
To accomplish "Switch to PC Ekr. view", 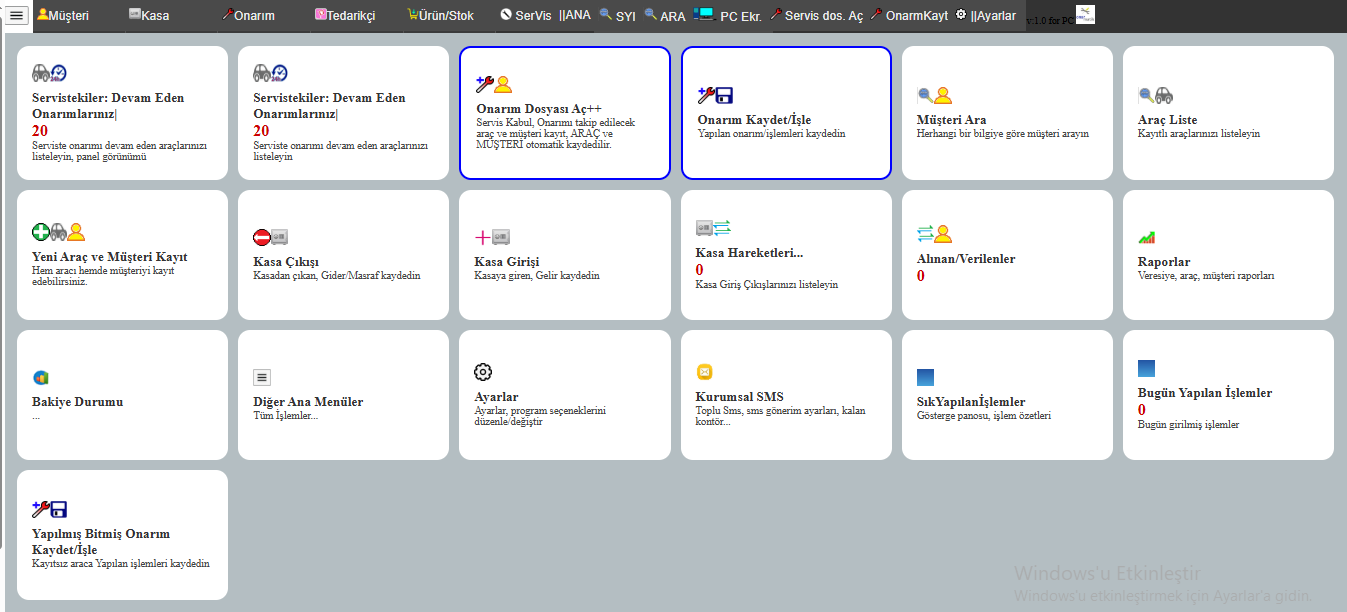I will (727, 15).
